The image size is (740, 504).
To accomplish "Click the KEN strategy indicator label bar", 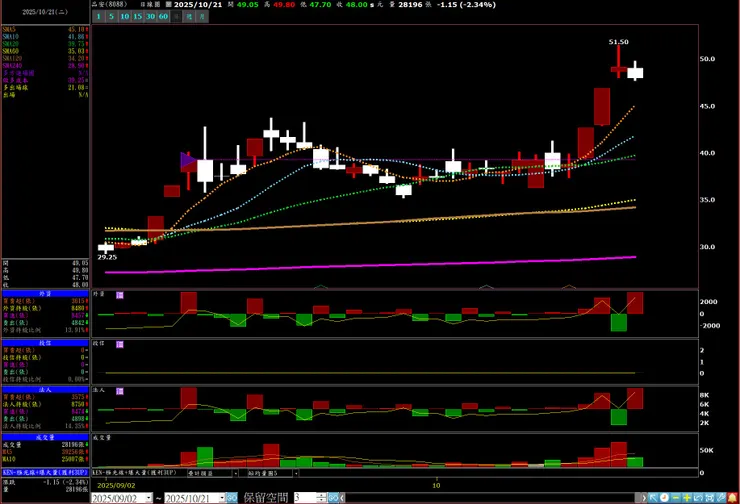I will pos(45,472).
